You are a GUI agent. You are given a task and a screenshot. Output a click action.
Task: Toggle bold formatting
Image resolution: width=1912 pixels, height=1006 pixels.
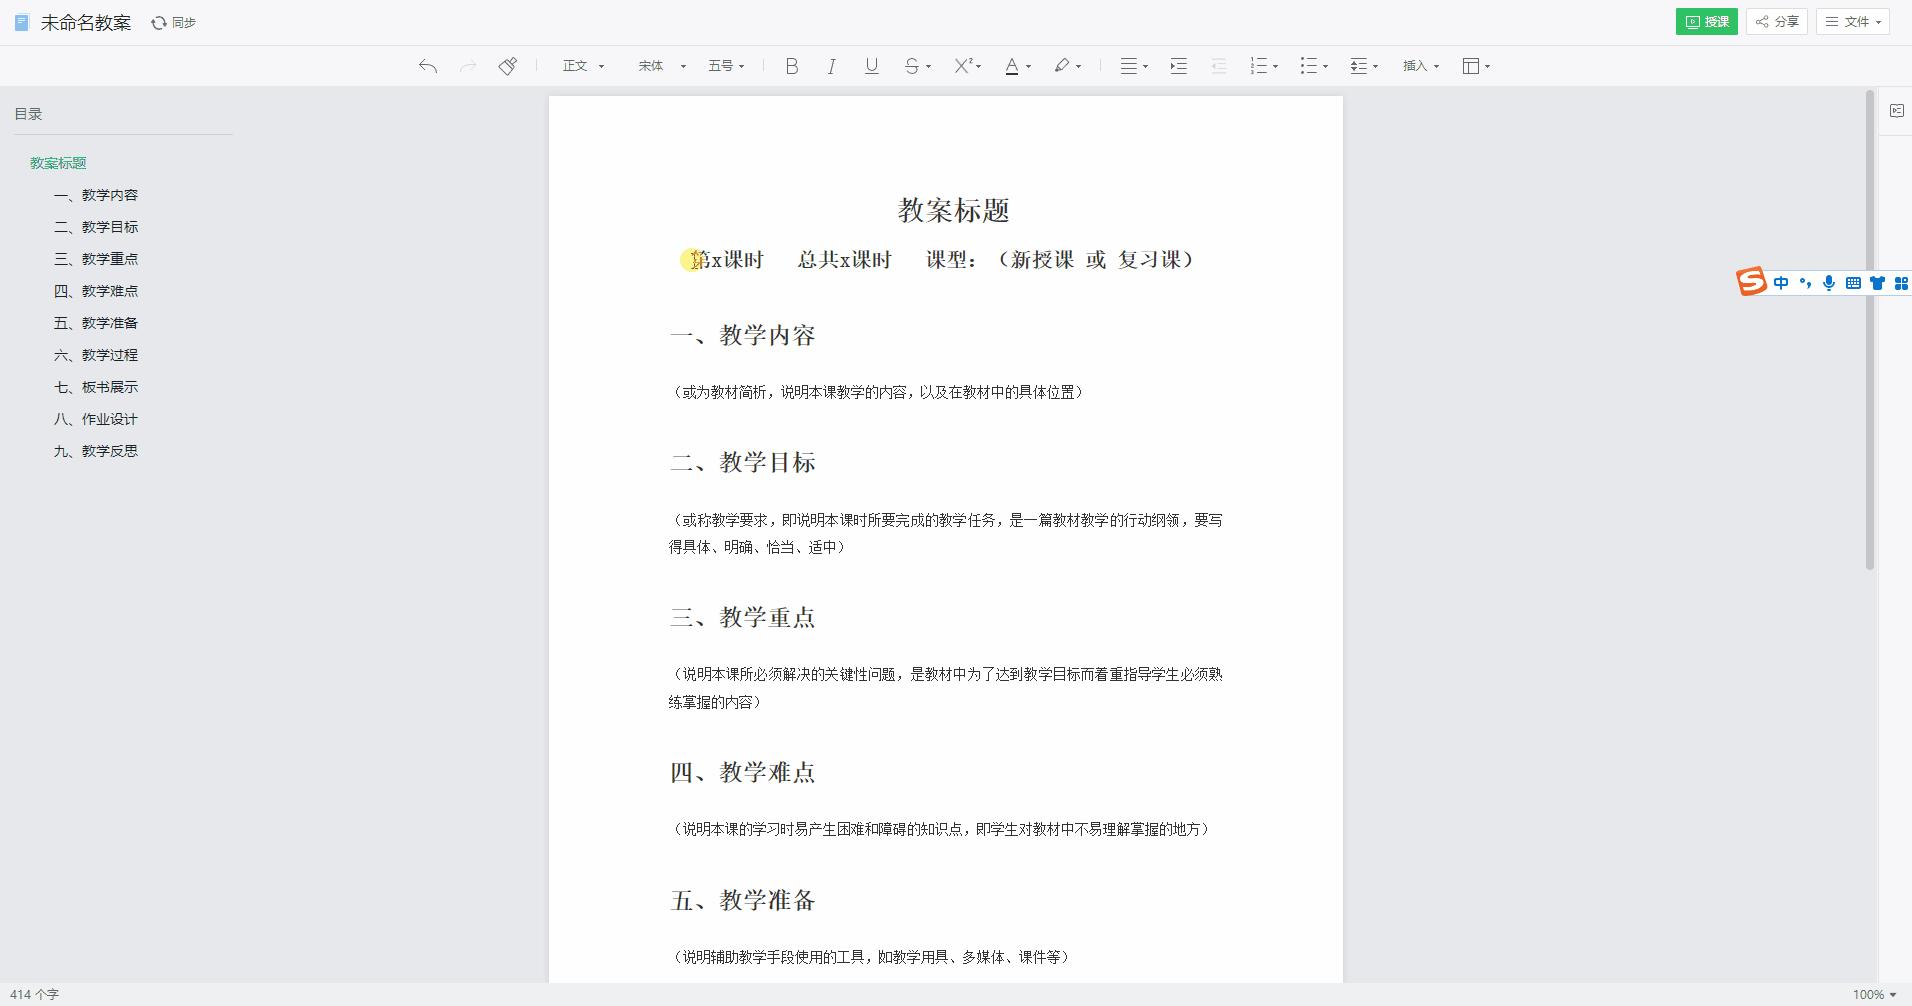point(791,65)
